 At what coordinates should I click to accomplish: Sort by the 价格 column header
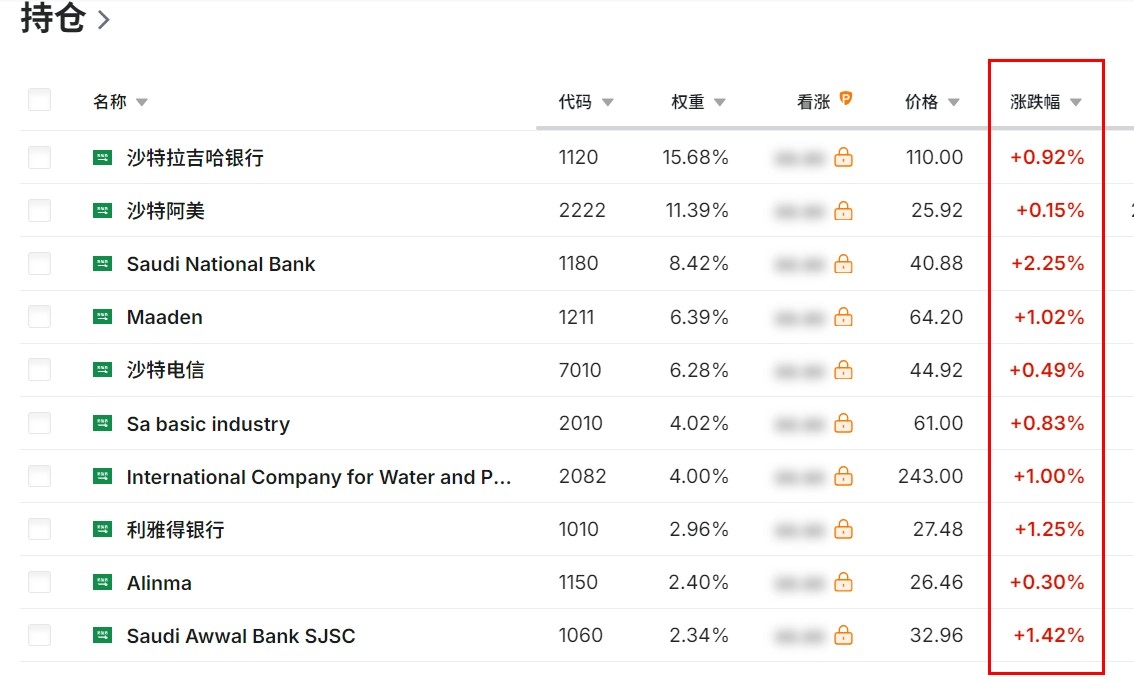pyautogui.click(x=921, y=101)
